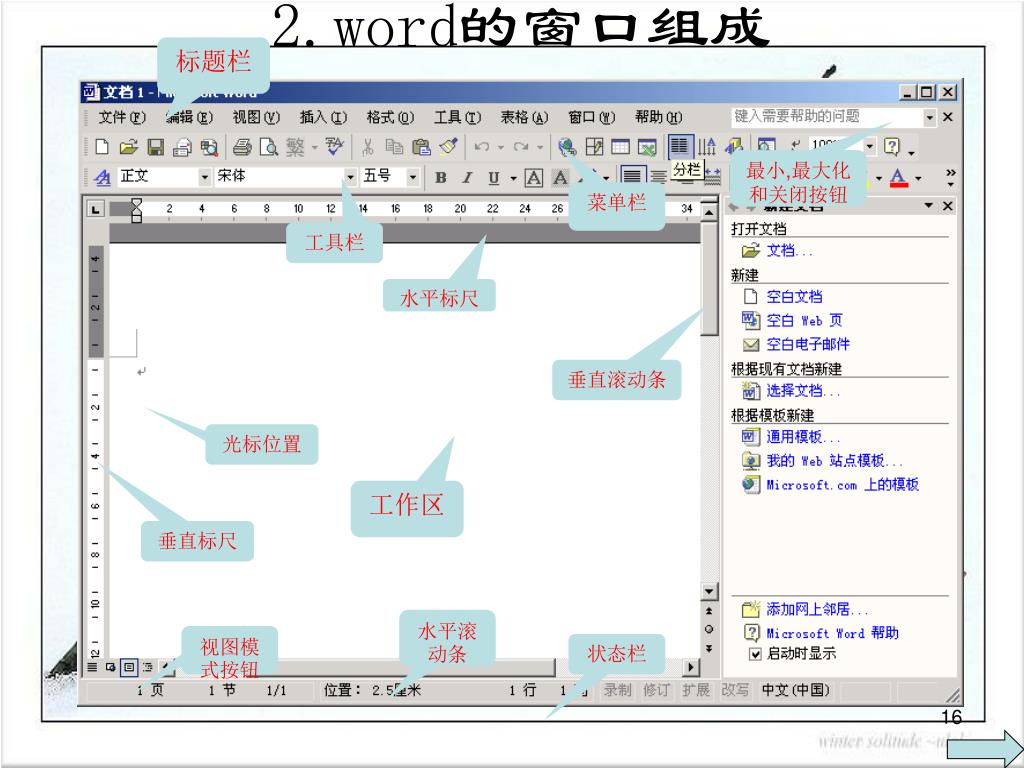Open Print Preview from toolbar
The width and height of the screenshot is (1024, 768).
coord(268,147)
